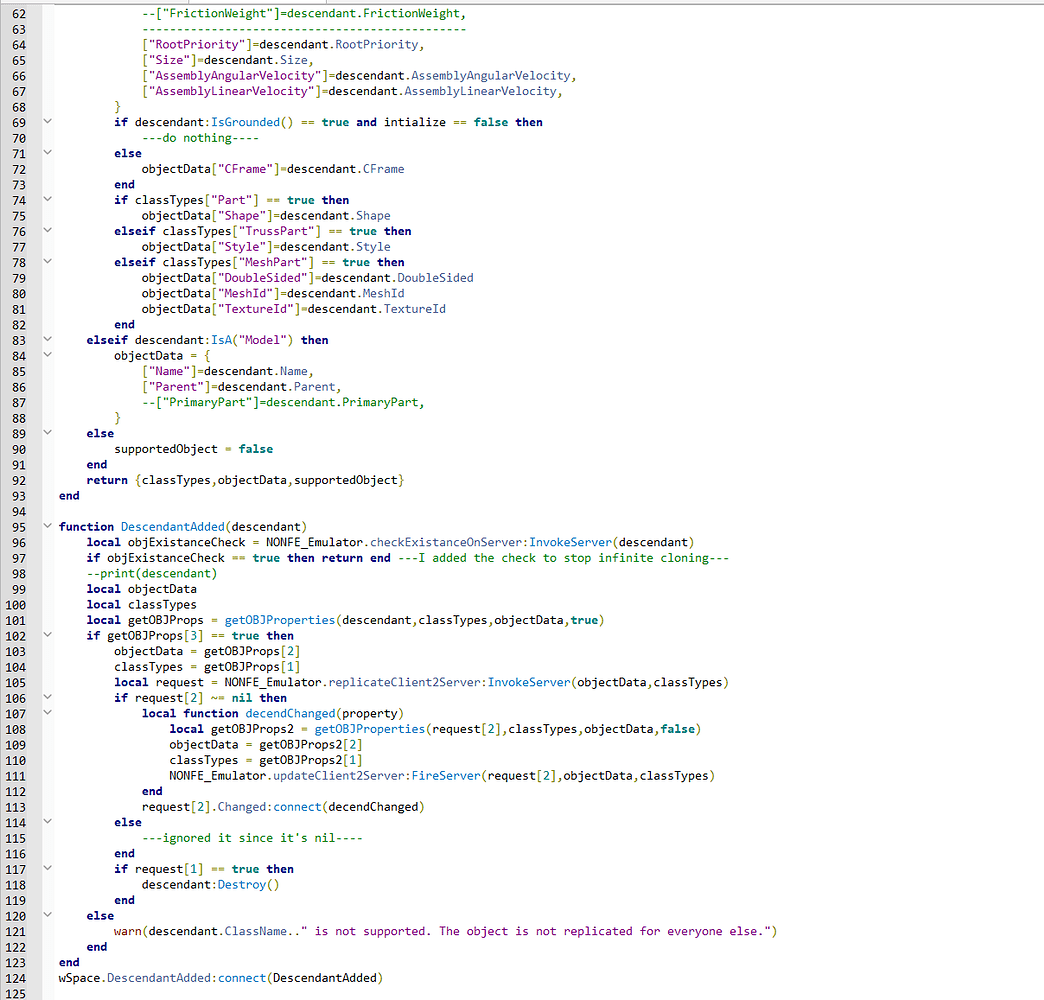
Task: Click updateClient2Server on line 111
Action: pyautogui.click(x=338, y=776)
